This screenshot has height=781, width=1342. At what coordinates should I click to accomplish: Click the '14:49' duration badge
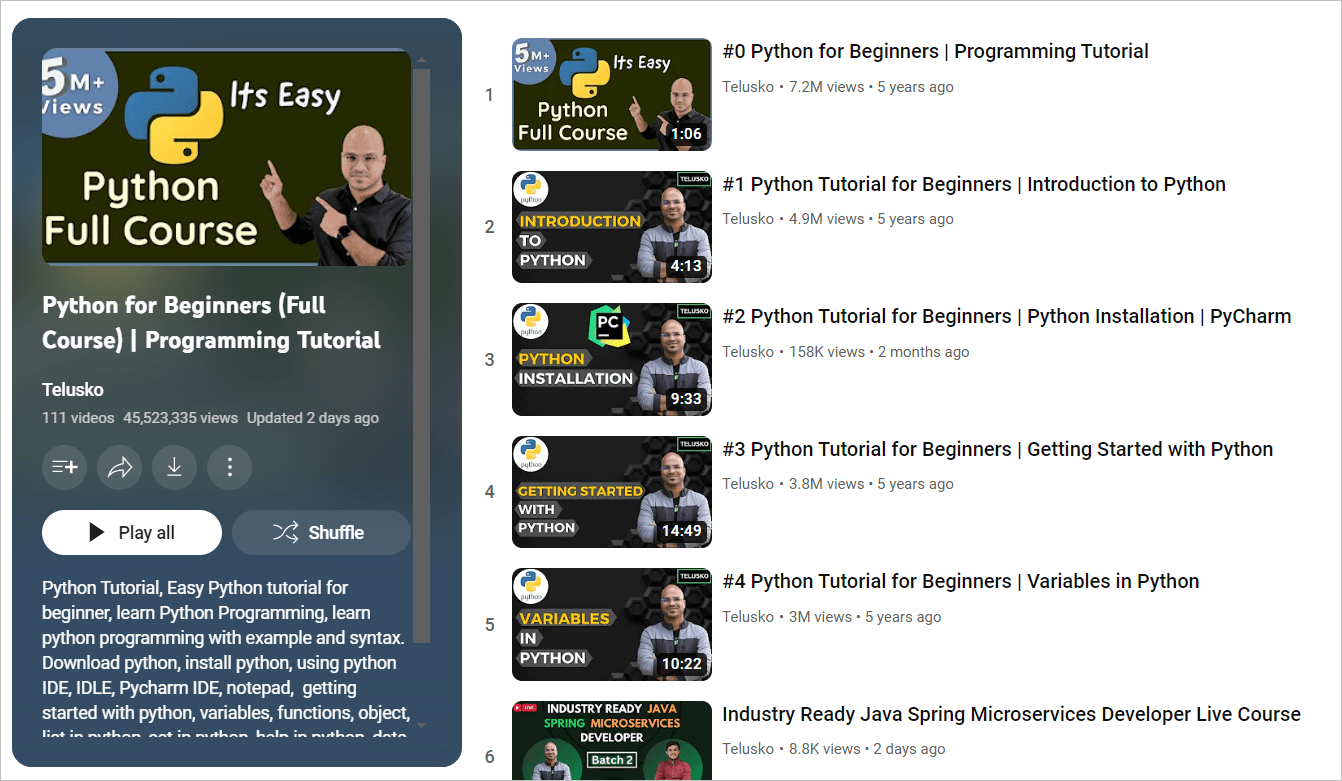682,531
